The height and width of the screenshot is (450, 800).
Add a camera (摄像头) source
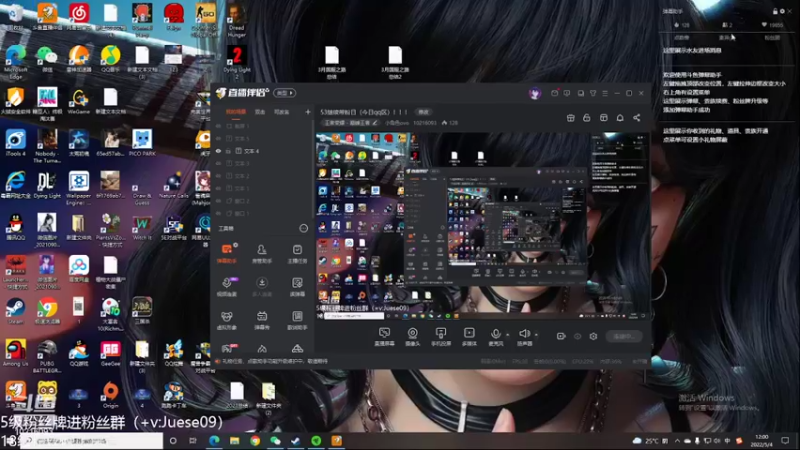pyautogui.click(x=412, y=337)
